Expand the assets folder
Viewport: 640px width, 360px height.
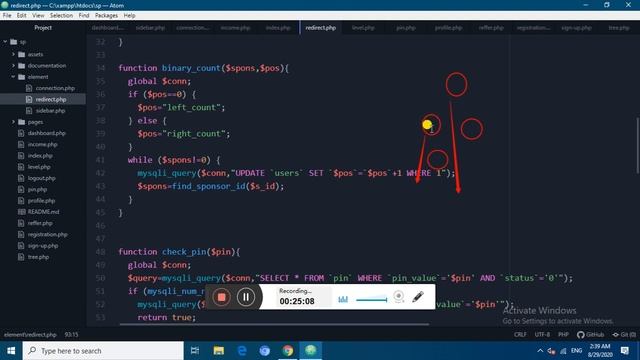(13, 54)
